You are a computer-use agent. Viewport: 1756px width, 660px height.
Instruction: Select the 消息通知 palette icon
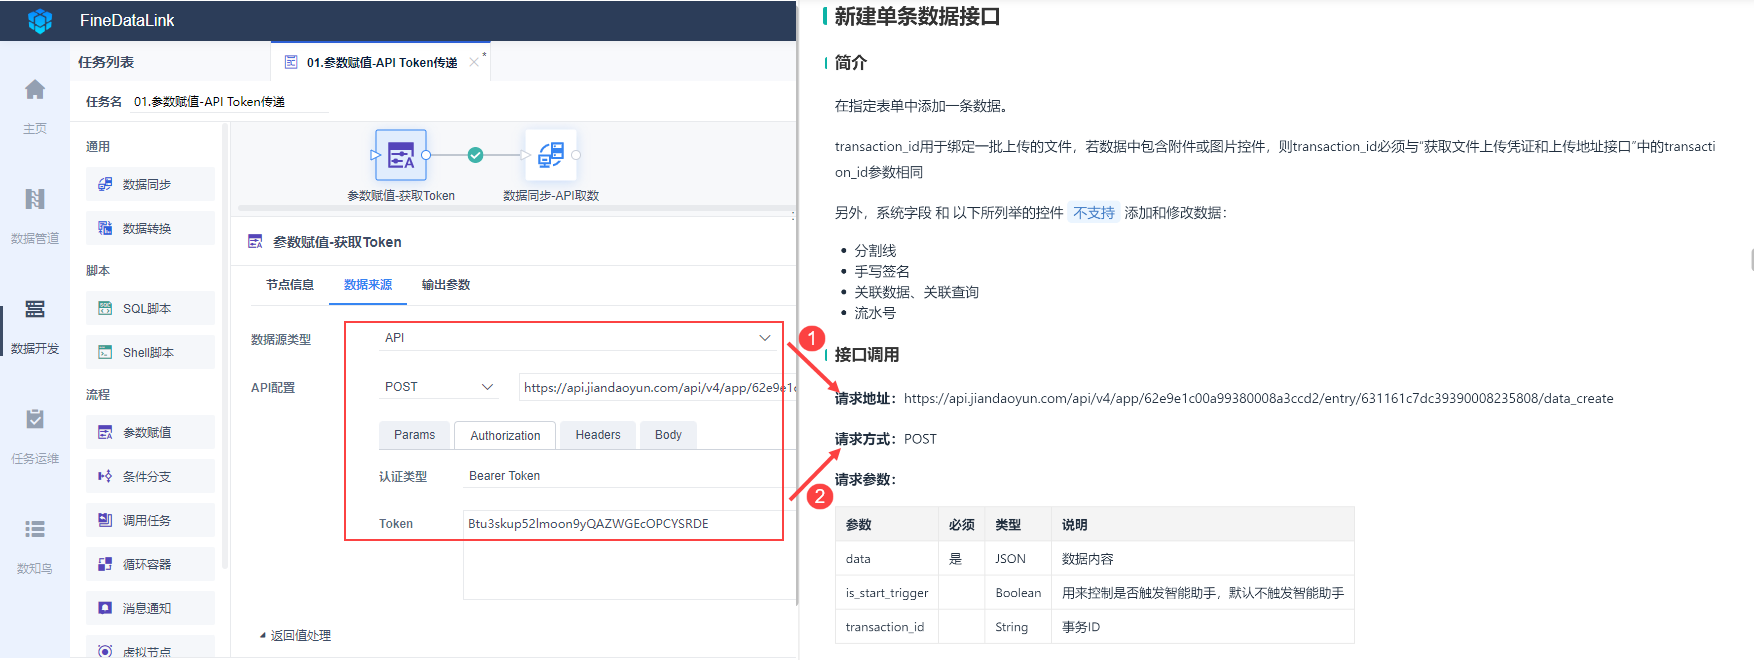coord(105,608)
